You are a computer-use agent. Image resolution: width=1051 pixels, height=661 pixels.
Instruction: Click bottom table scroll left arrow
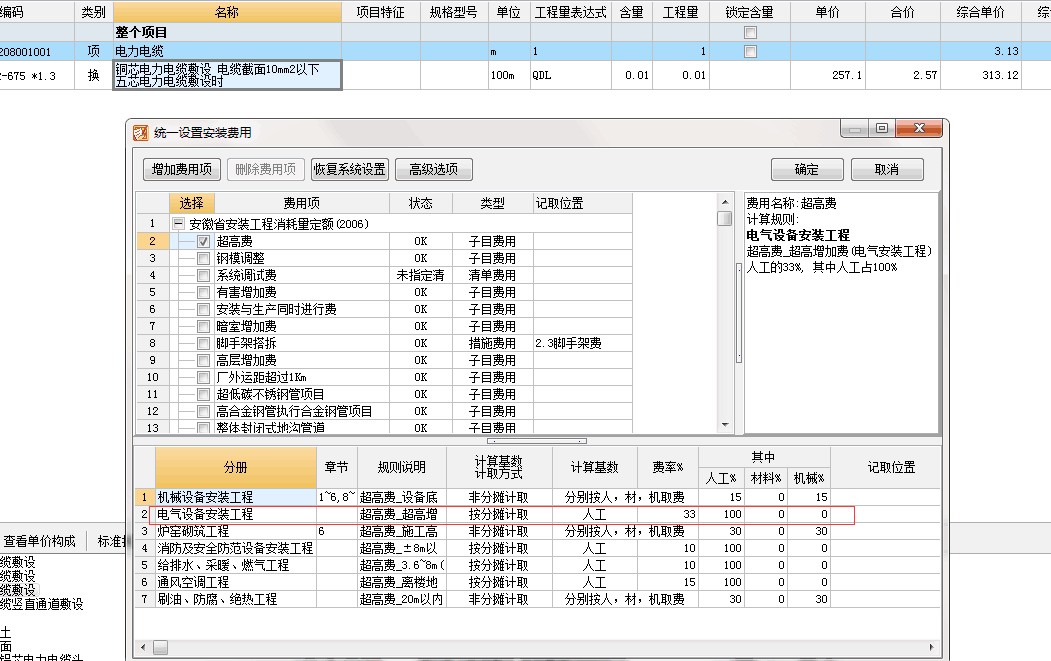point(143,648)
